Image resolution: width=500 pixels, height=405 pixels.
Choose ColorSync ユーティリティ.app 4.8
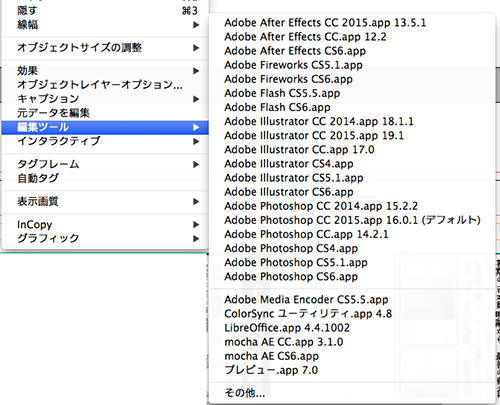coord(352,314)
